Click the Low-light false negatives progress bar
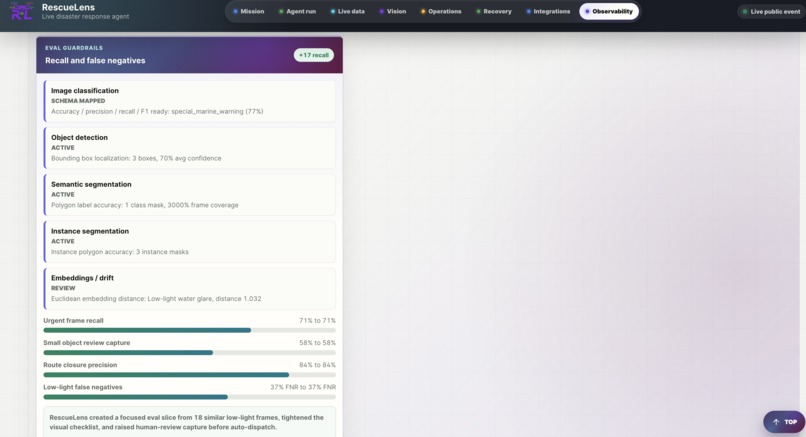 coord(190,397)
